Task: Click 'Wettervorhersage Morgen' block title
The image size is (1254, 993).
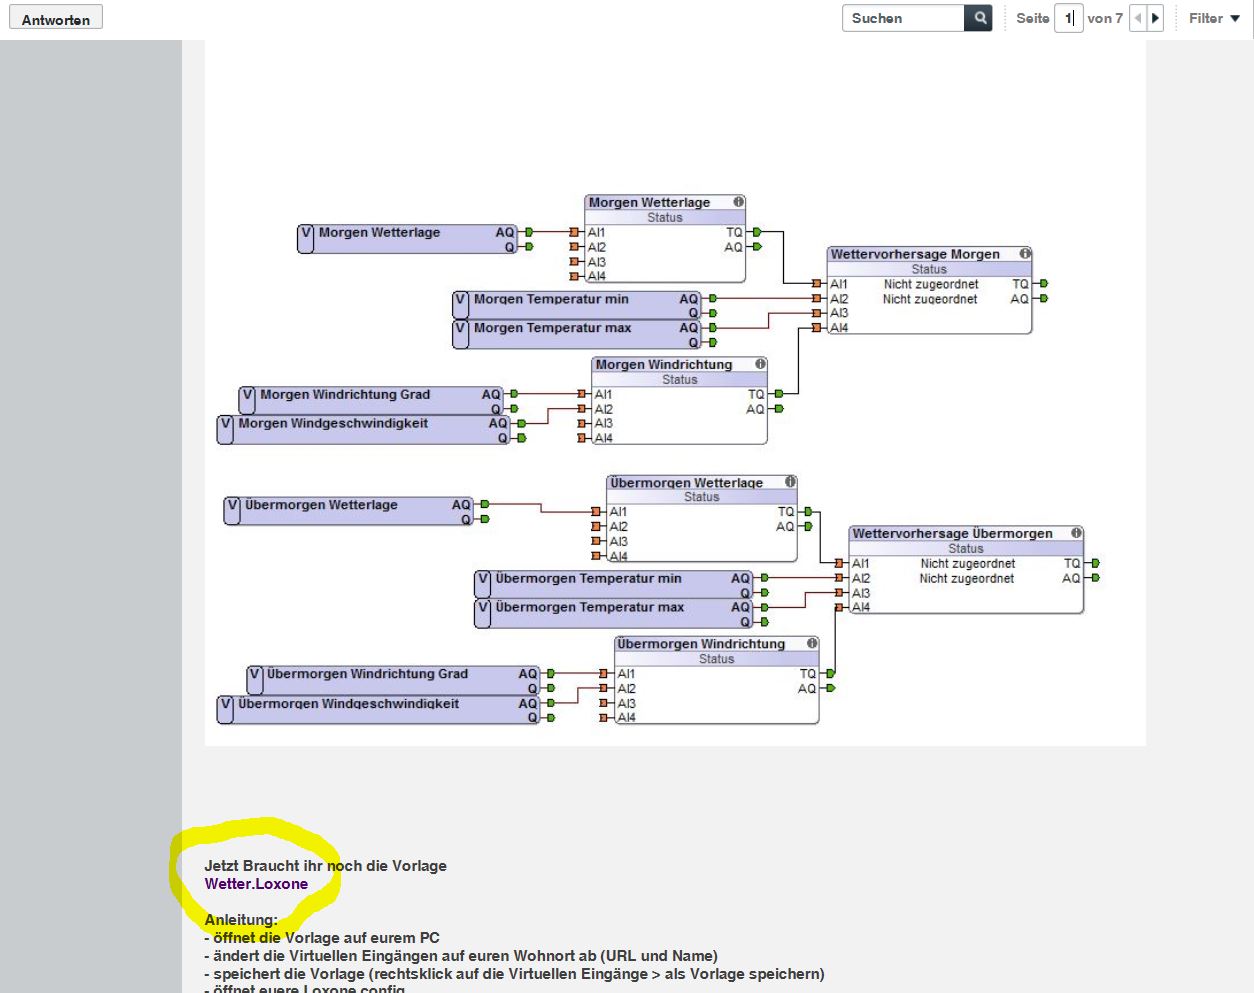Action: coord(915,254)
